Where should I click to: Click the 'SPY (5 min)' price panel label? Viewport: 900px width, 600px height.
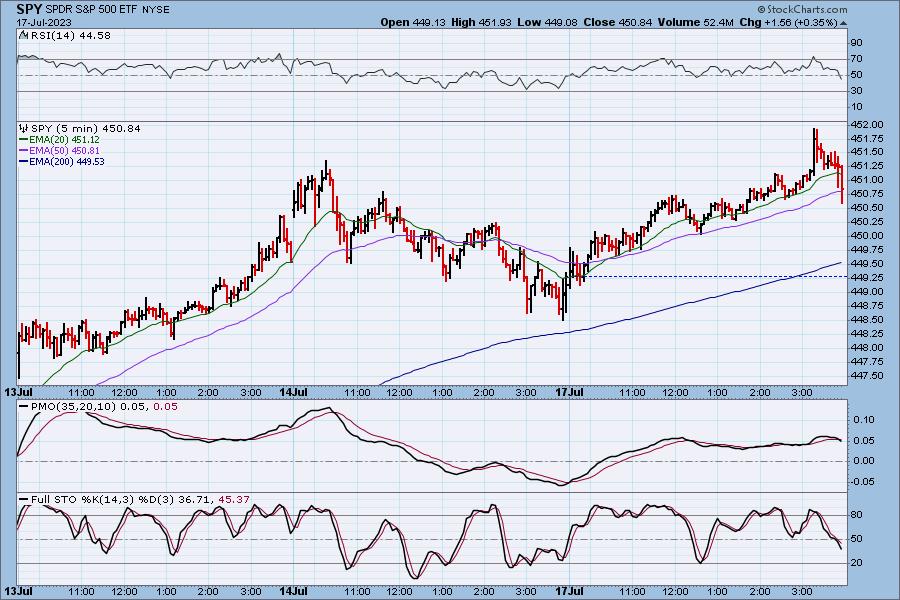tap(63, 128)
